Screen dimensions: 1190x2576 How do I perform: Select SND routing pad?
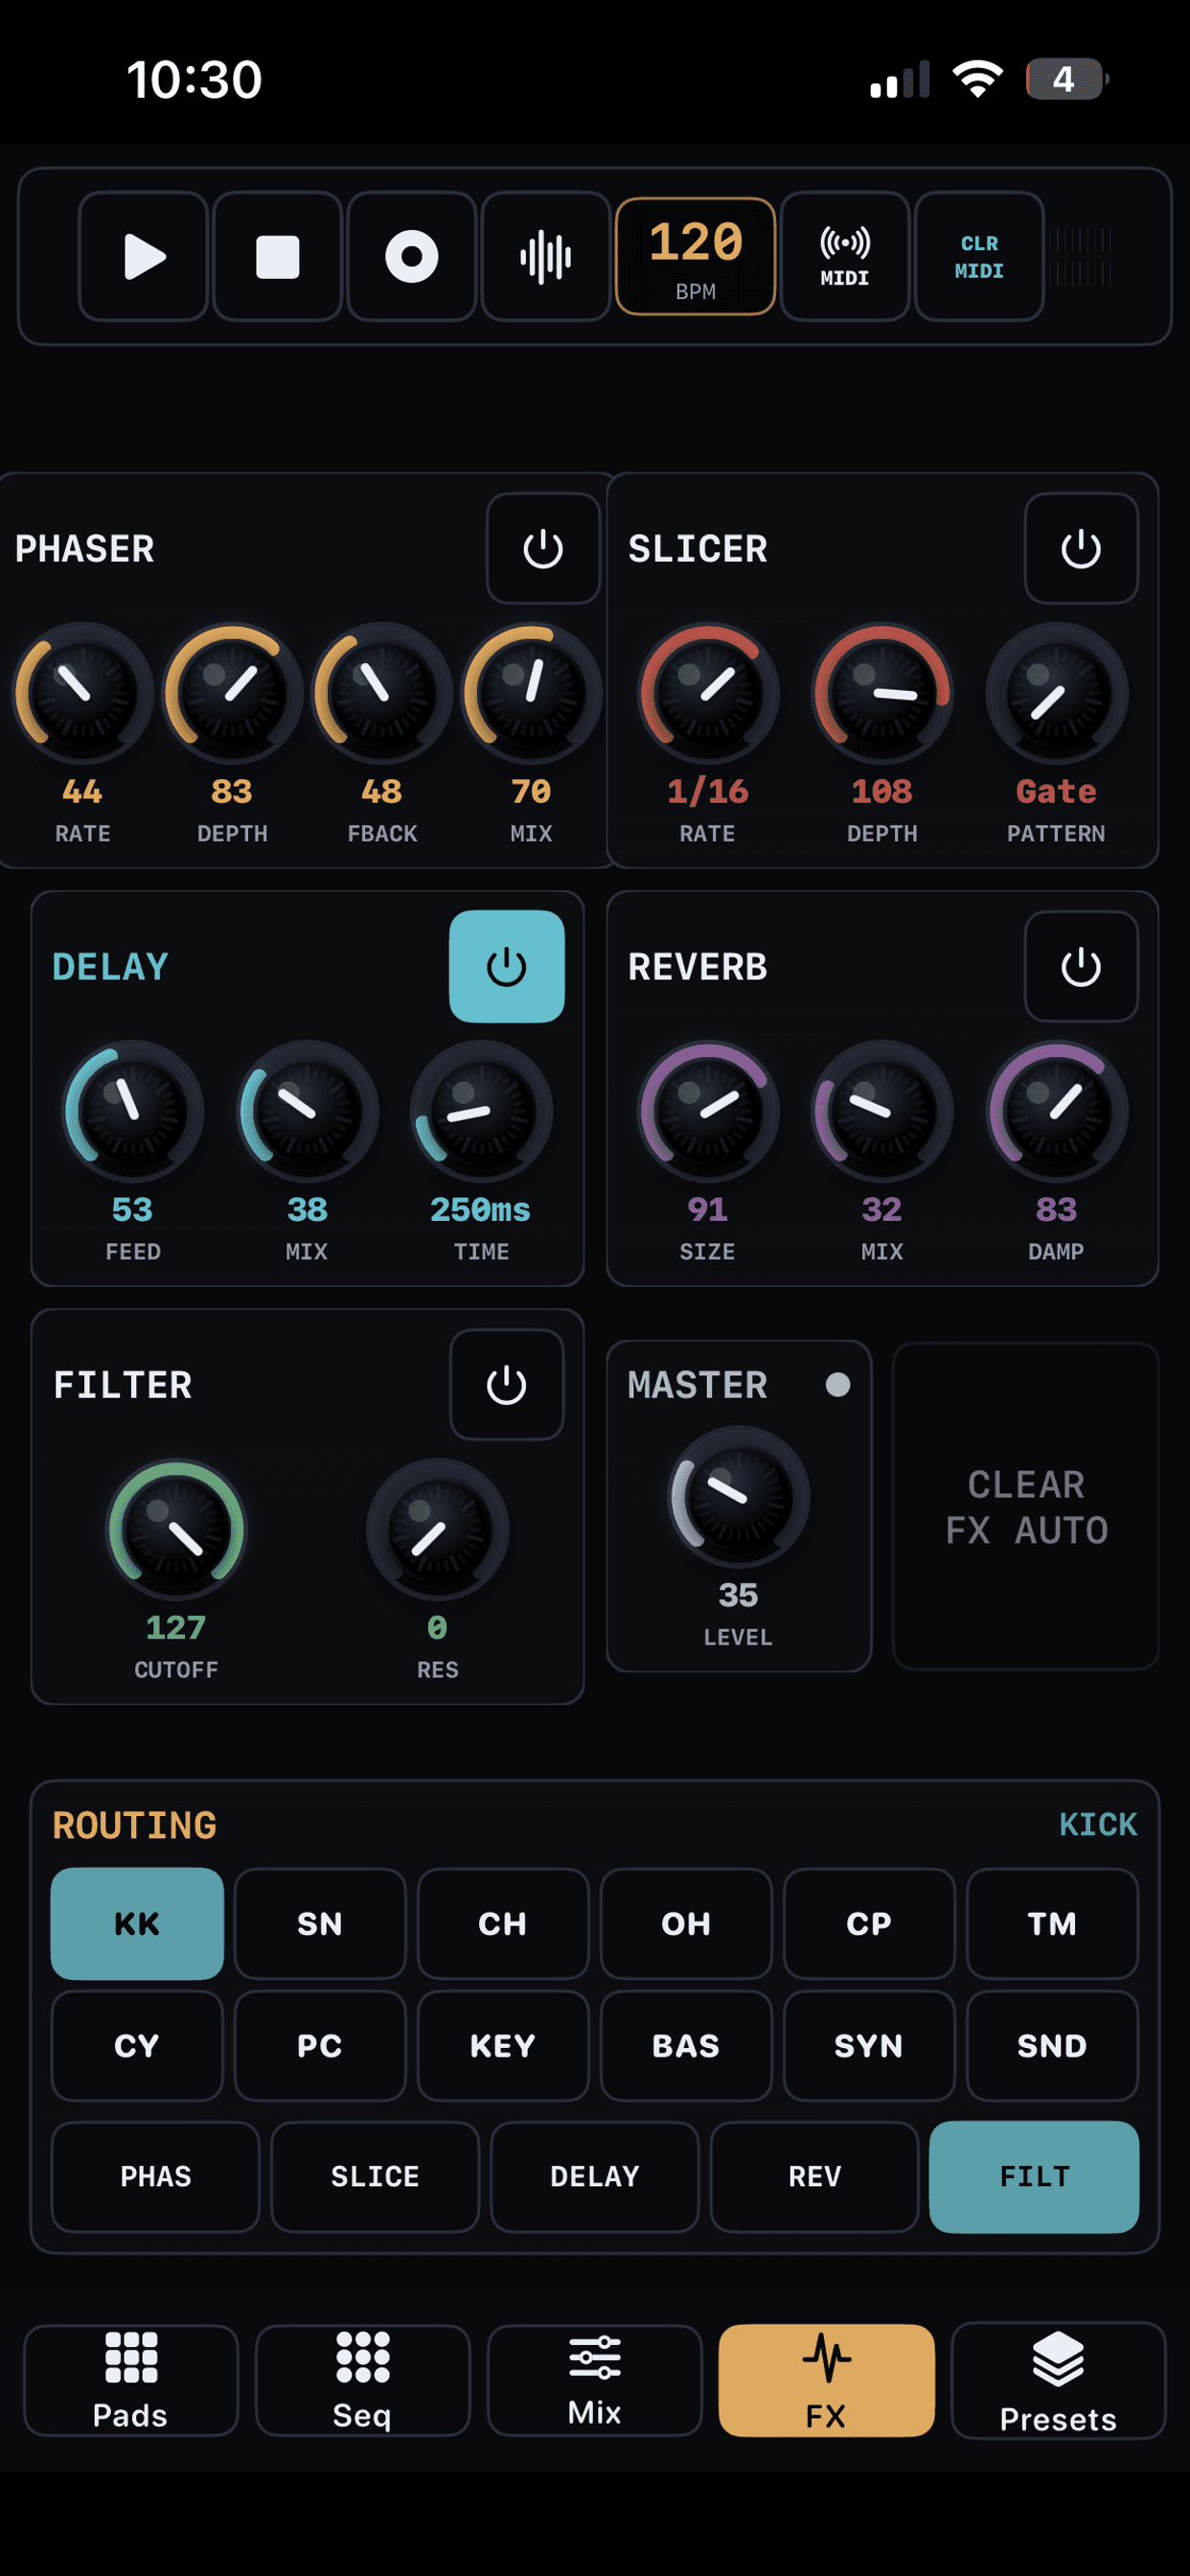(1052, 2045)
